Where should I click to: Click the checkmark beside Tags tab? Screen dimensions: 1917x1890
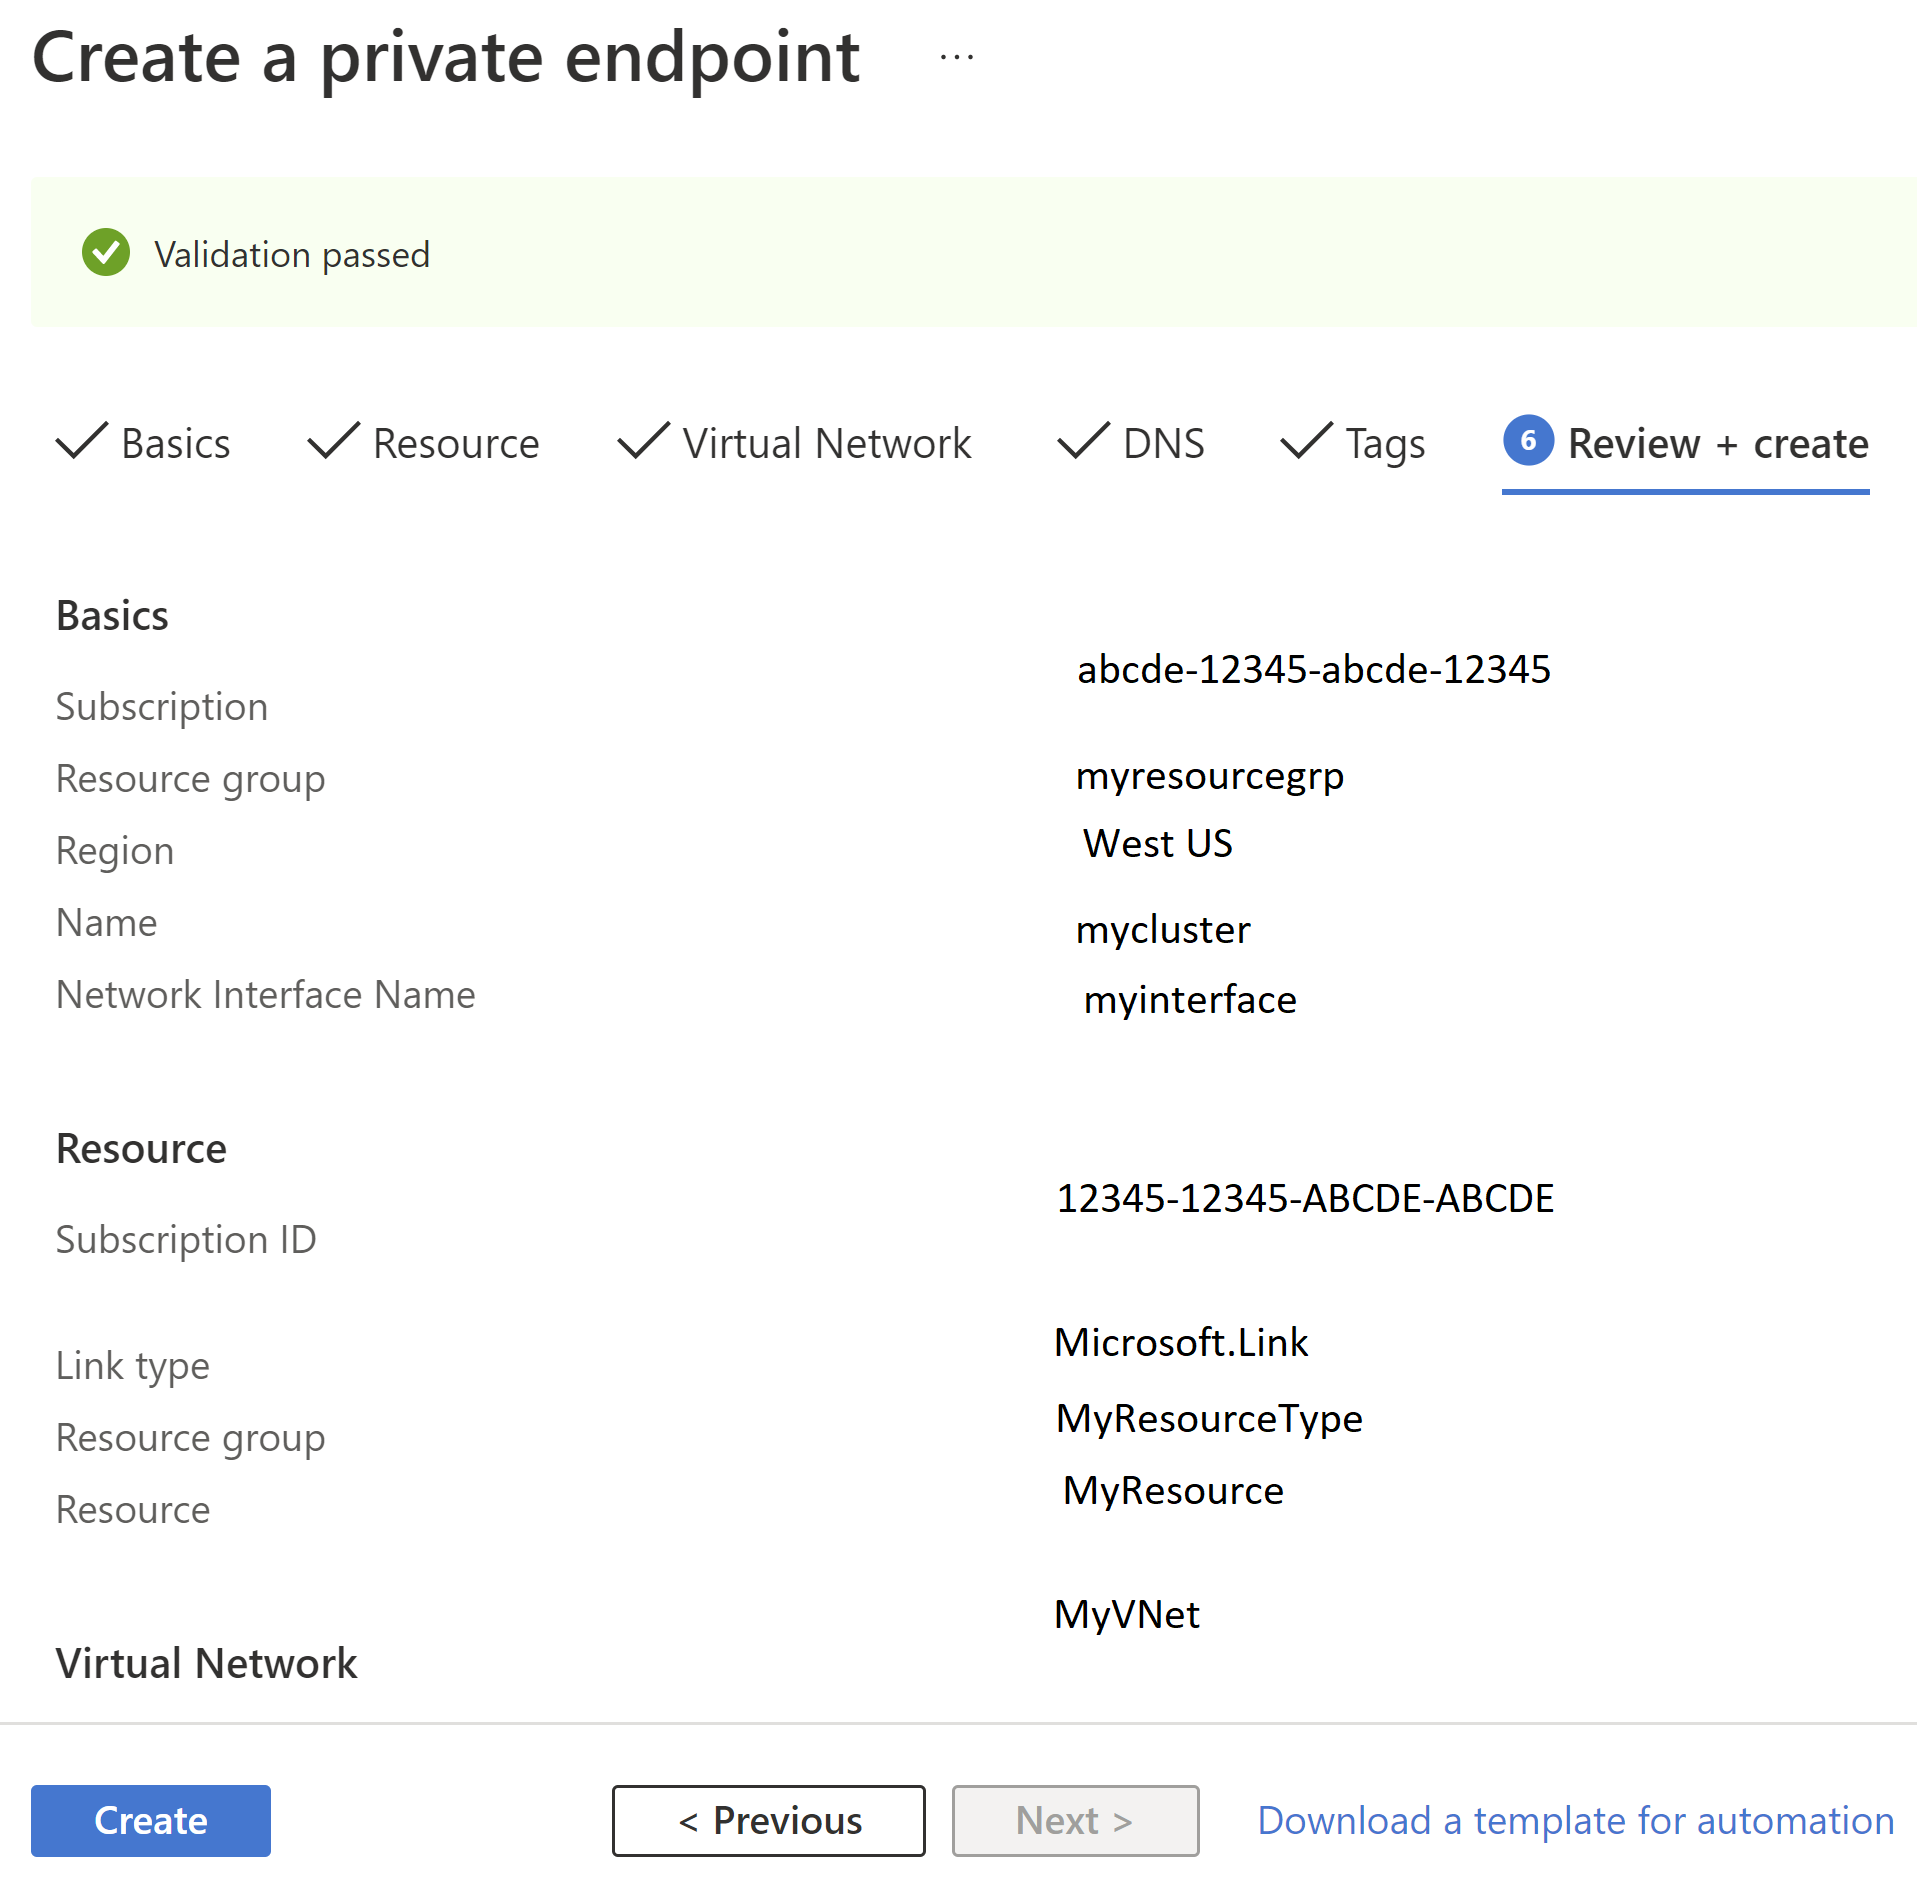tap(1306, 441)
